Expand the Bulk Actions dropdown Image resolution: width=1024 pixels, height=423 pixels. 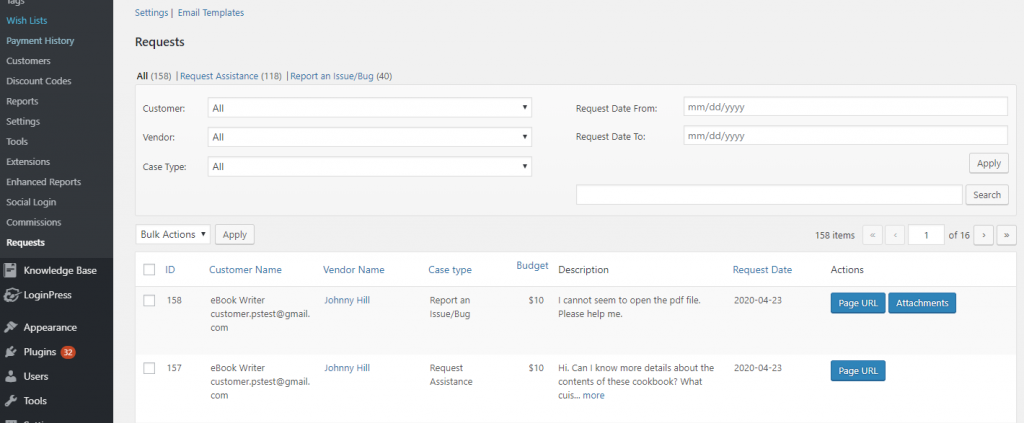pos(173,234)
